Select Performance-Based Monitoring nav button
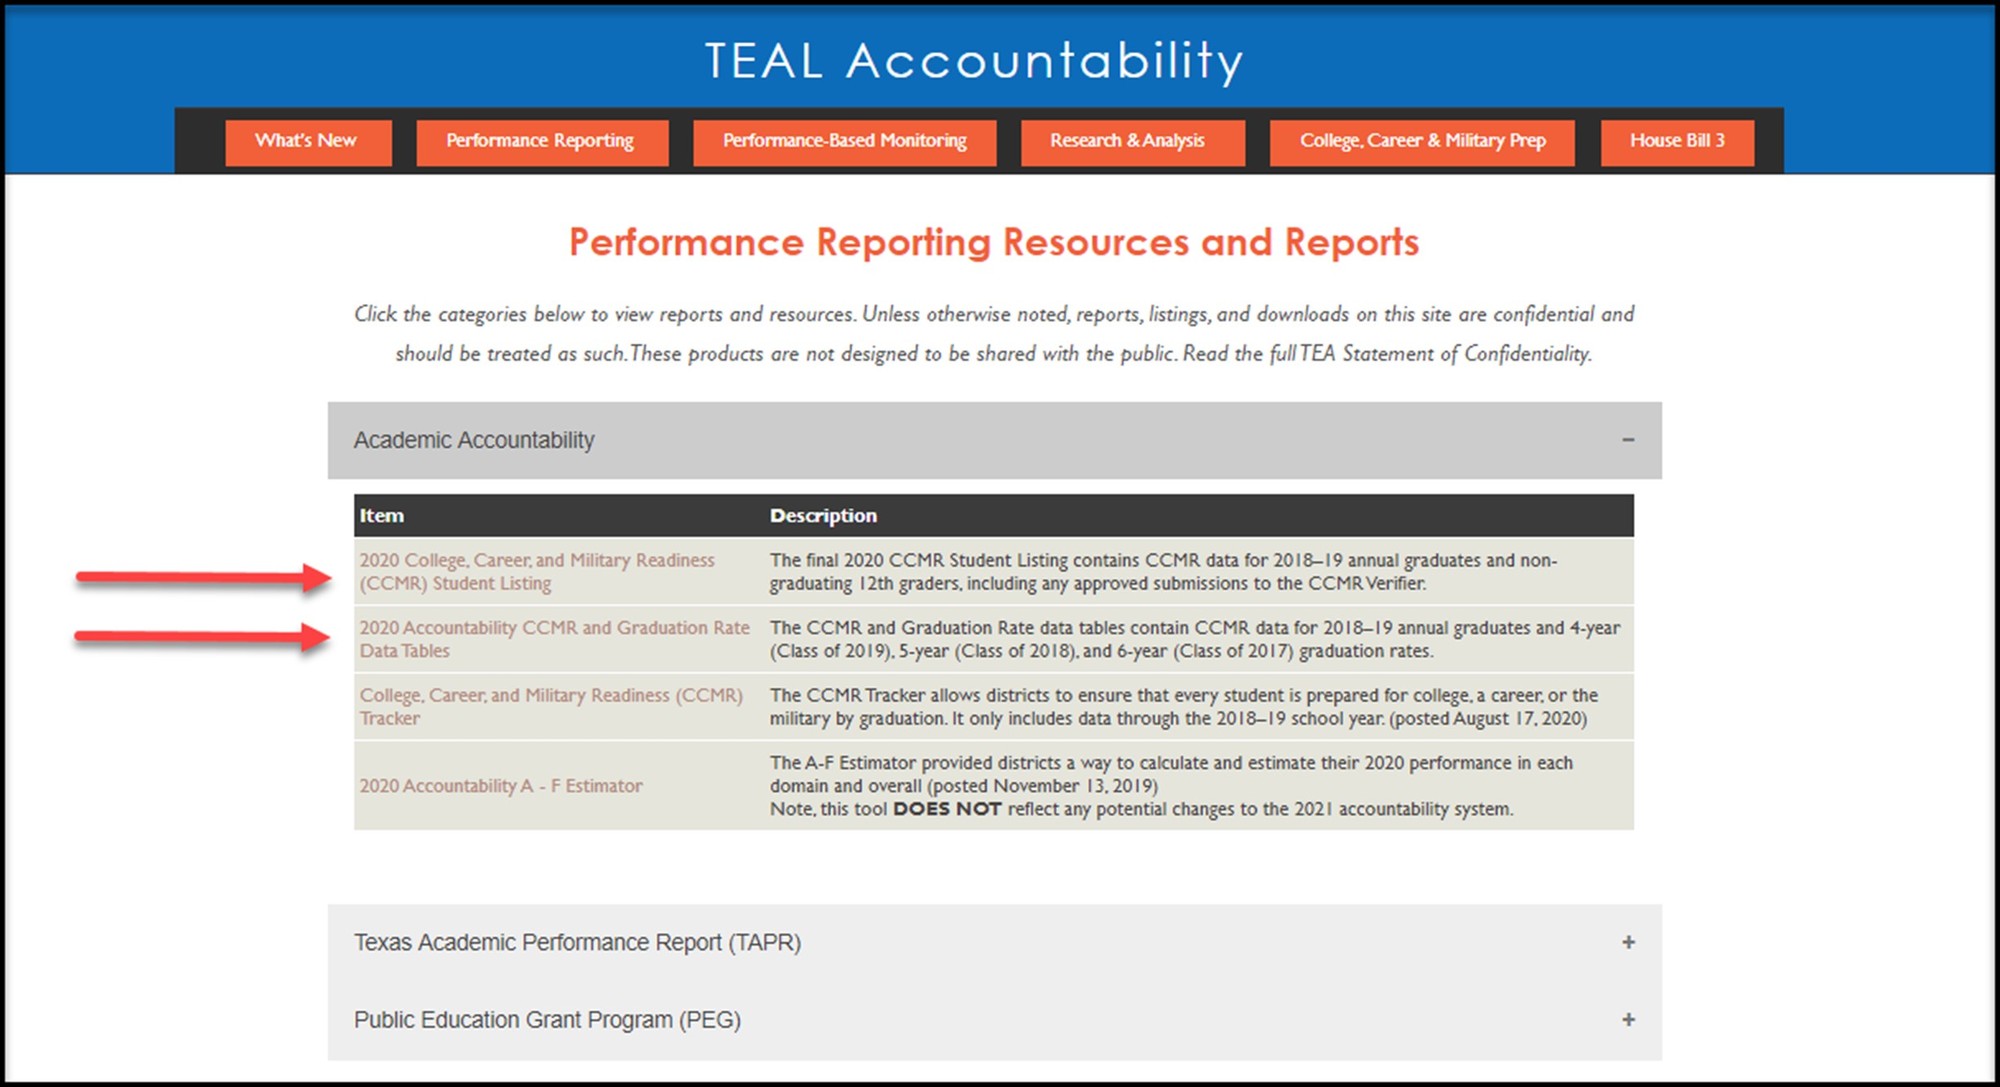 tap(844, 141)
